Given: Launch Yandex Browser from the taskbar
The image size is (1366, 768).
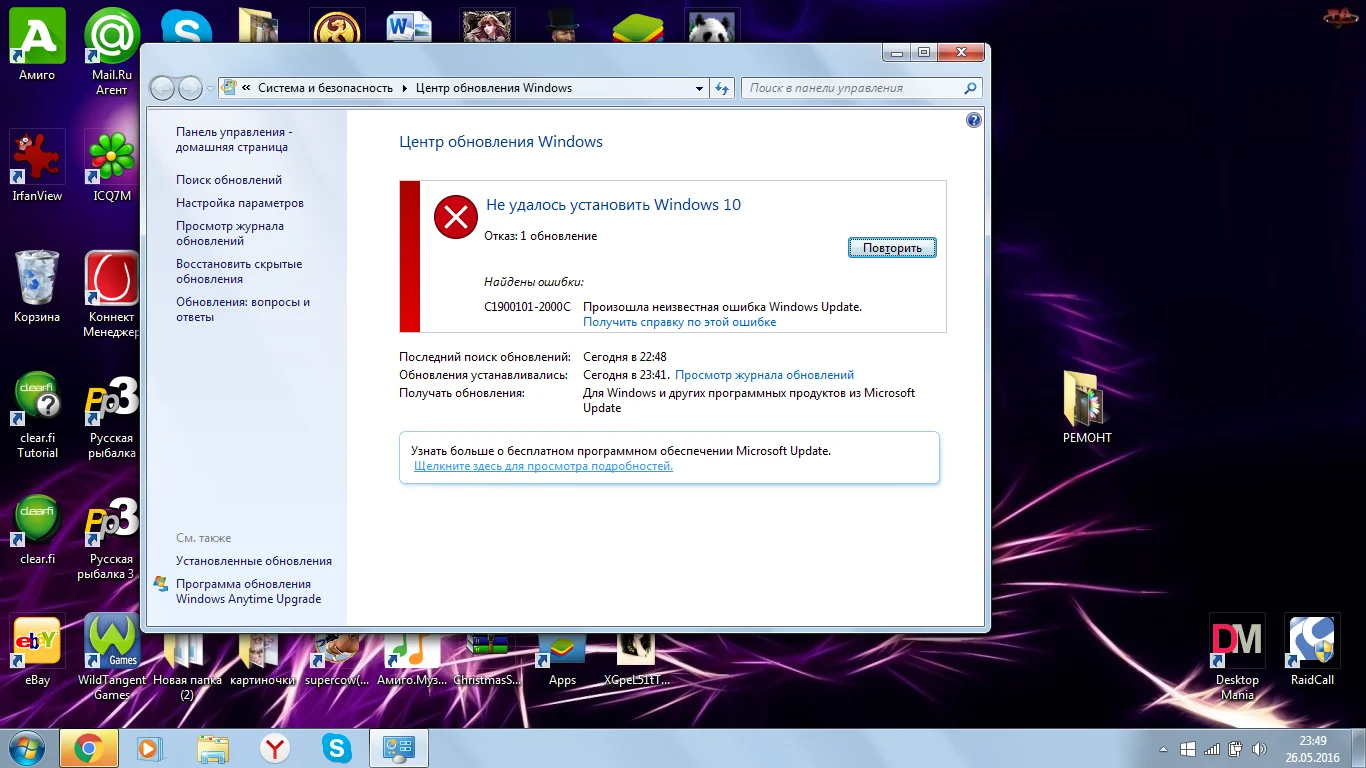Looking at the screenshot, I should point(275,748).
